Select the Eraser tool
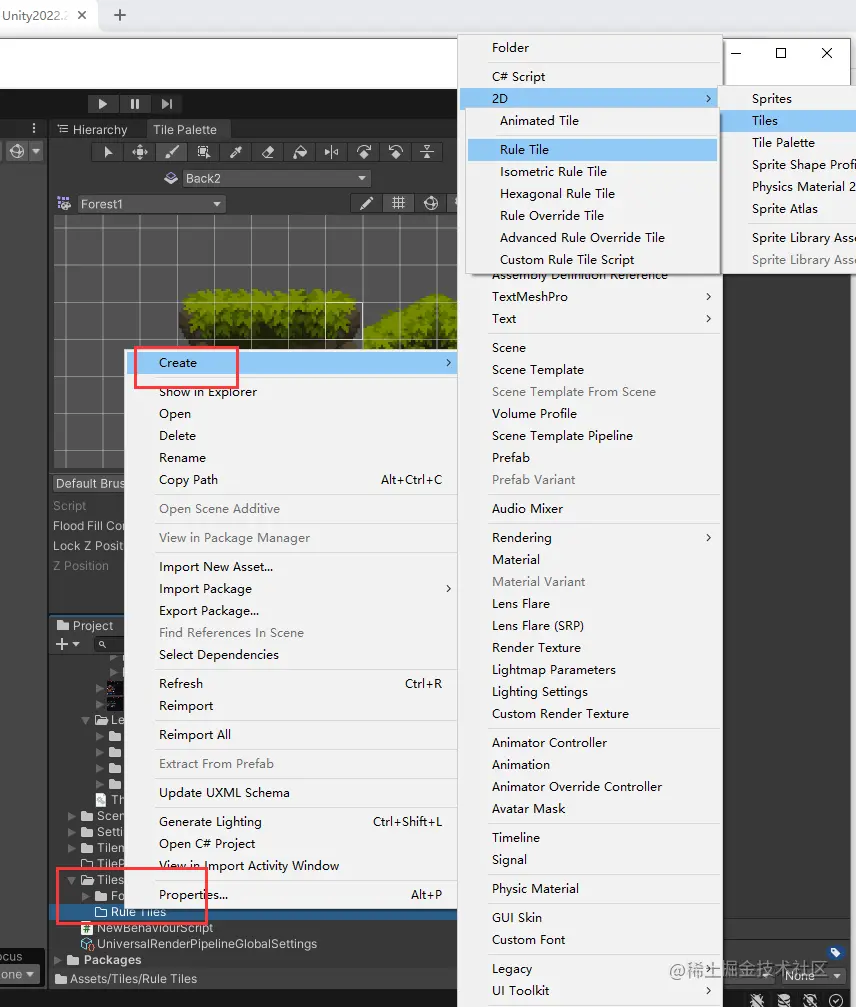The image size is (856, 1007). [268, 152]
